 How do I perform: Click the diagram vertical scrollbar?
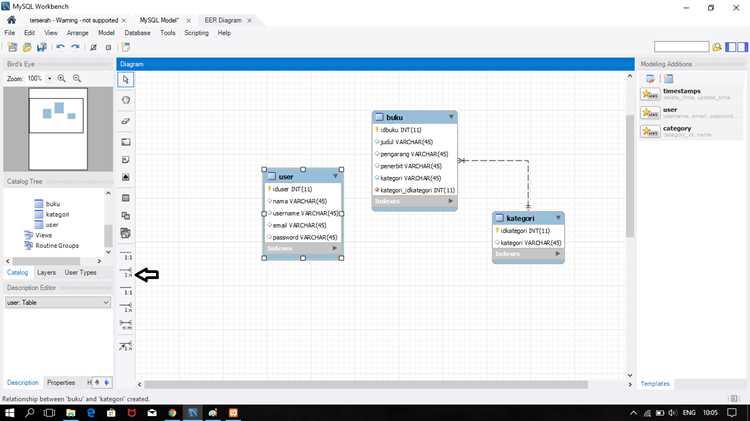click(630, 175)
